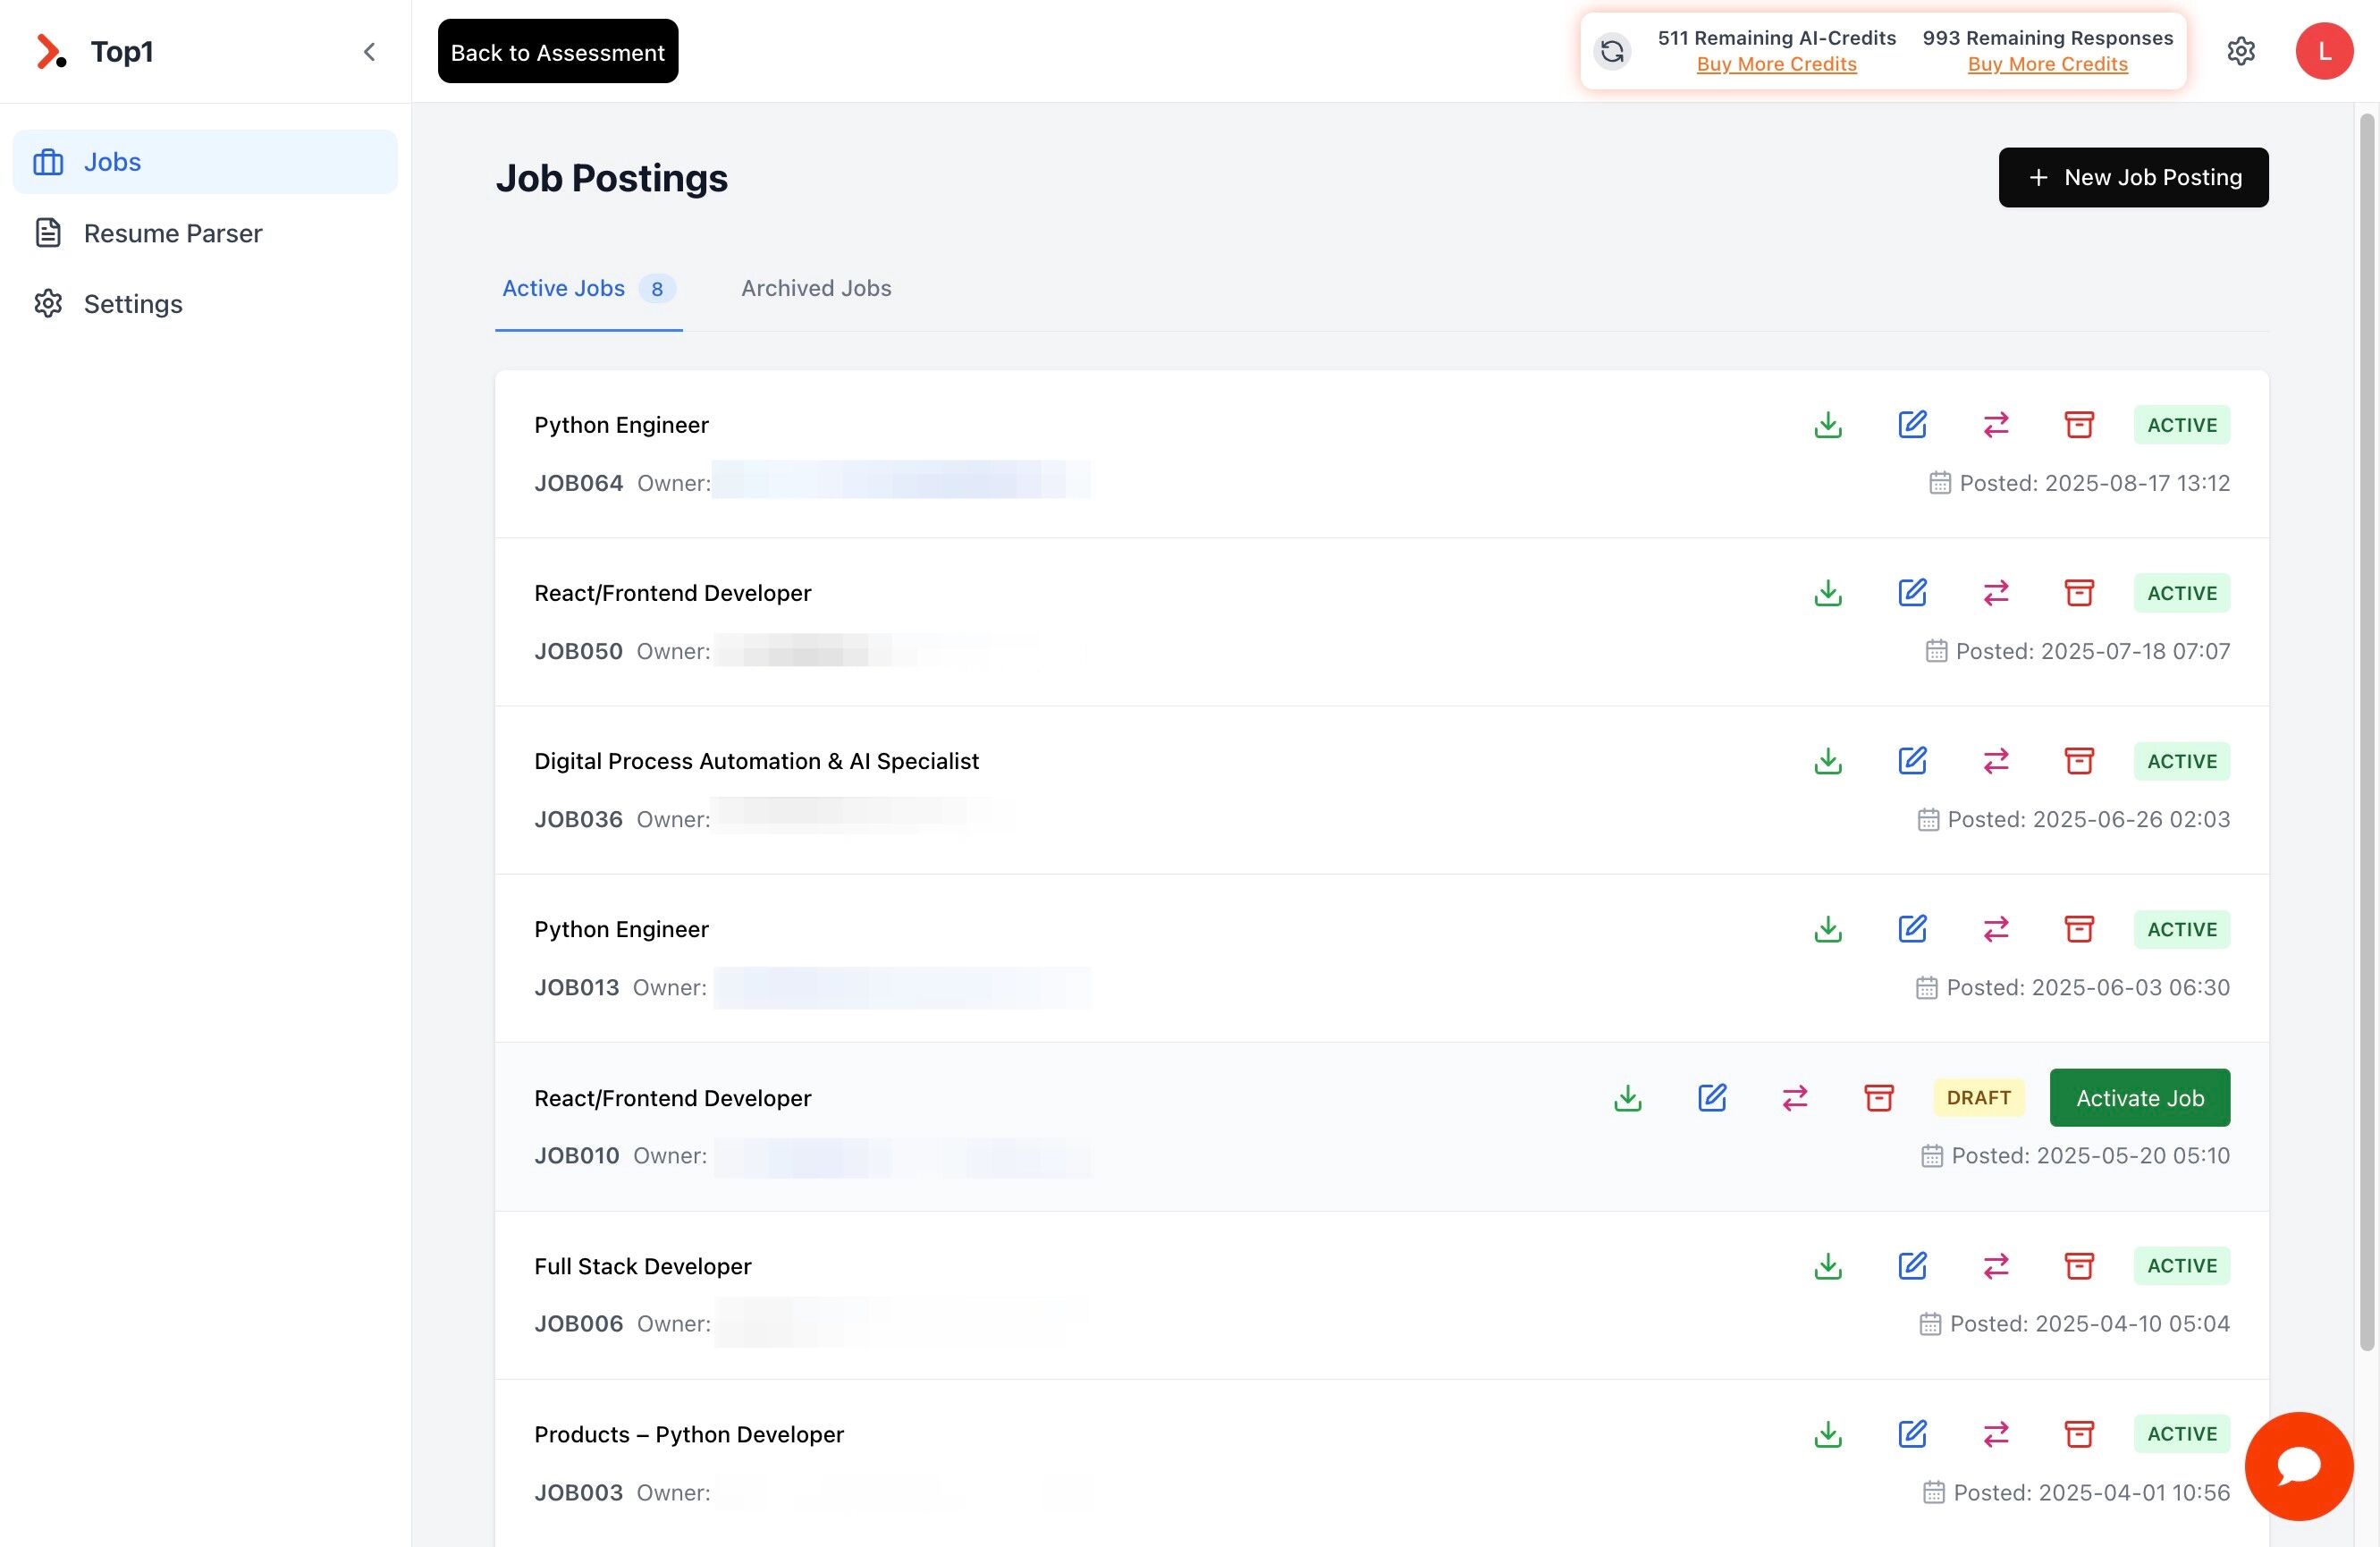Open the user avatar menu
2380x1547 pixels.
click(2324, 51)
